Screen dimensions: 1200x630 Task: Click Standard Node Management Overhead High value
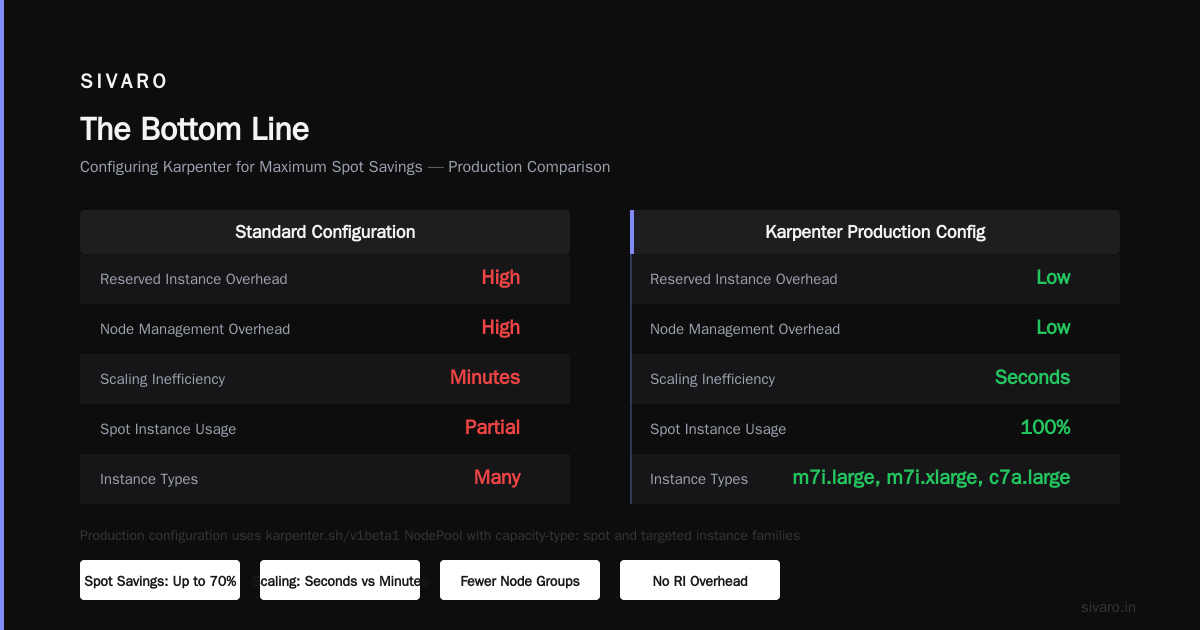[x=501, y=328]
